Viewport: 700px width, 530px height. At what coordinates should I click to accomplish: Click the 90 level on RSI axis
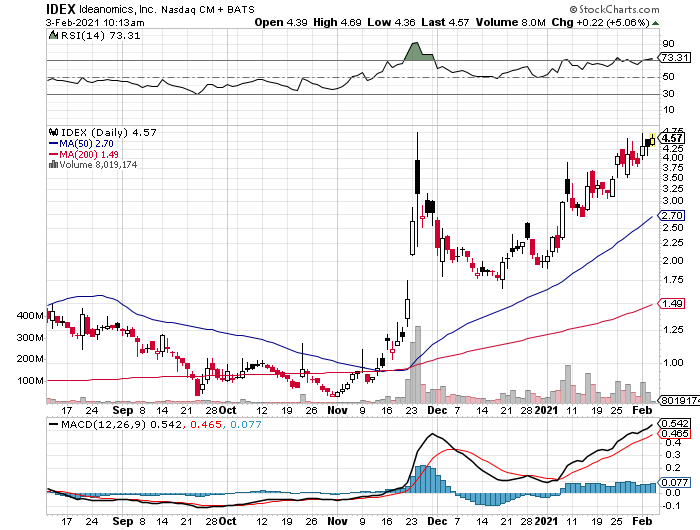click(x=669, y=44)
